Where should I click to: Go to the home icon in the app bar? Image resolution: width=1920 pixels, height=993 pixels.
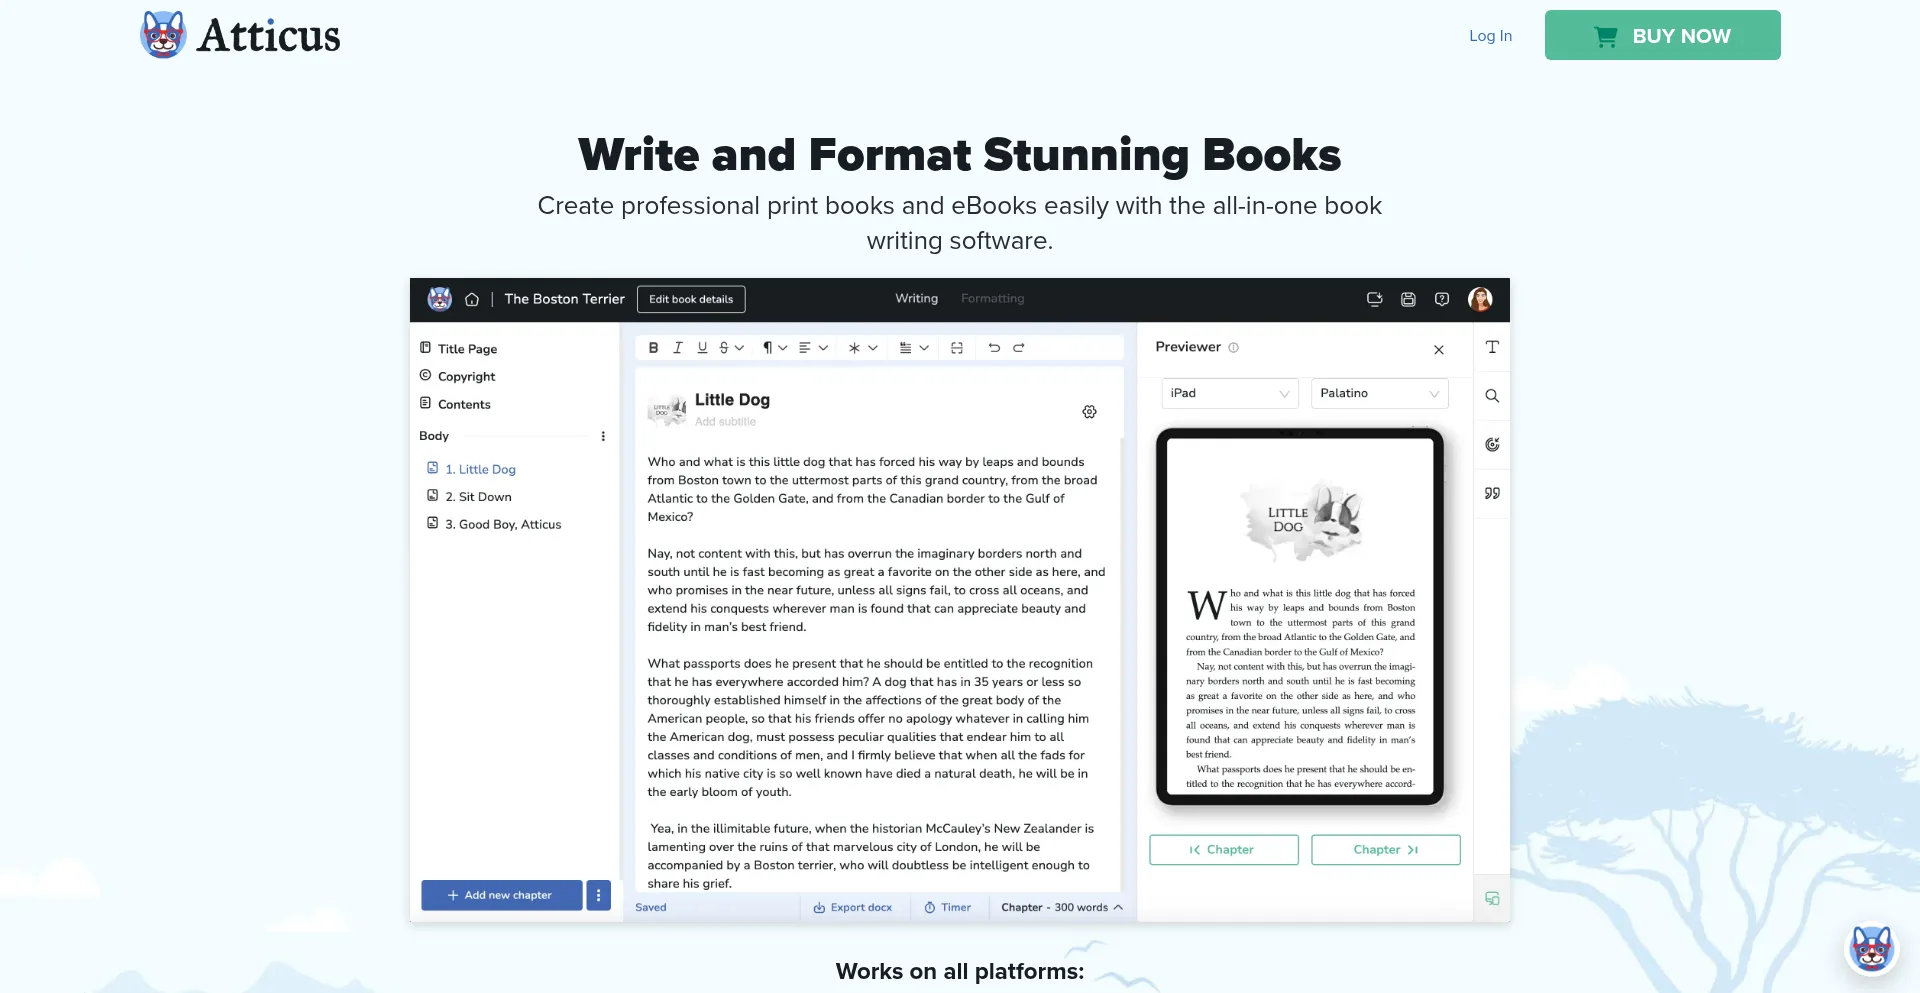point(472,299)
